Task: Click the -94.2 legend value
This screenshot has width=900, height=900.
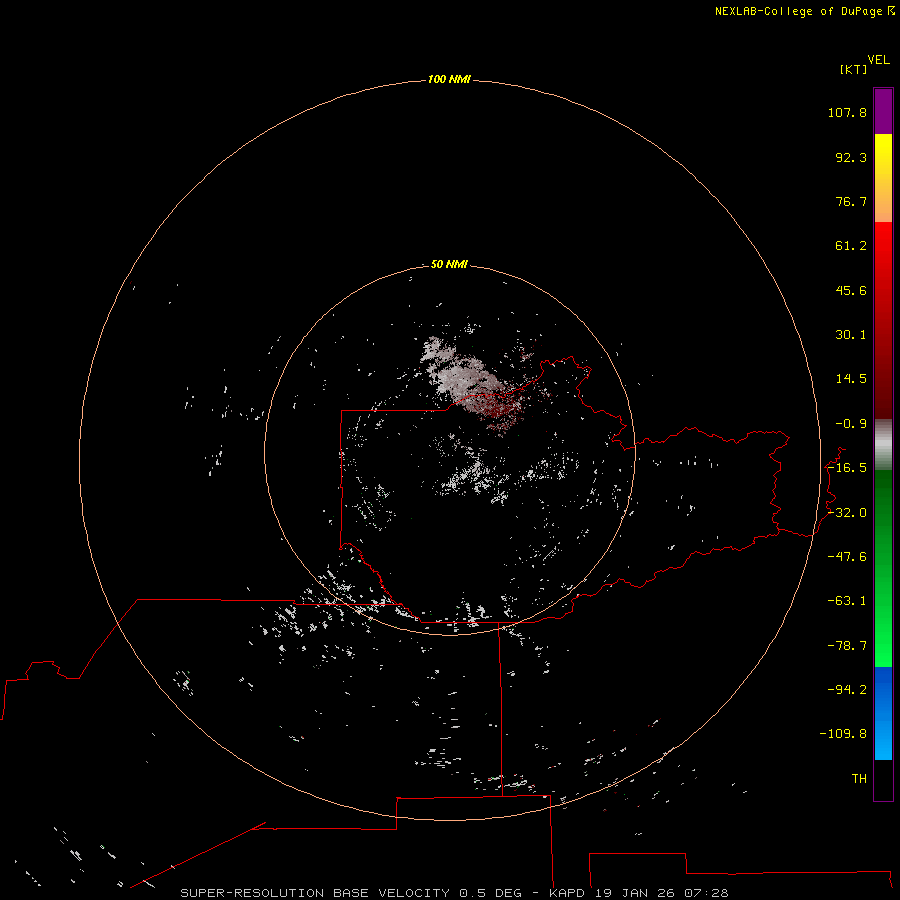Action: 847,690
